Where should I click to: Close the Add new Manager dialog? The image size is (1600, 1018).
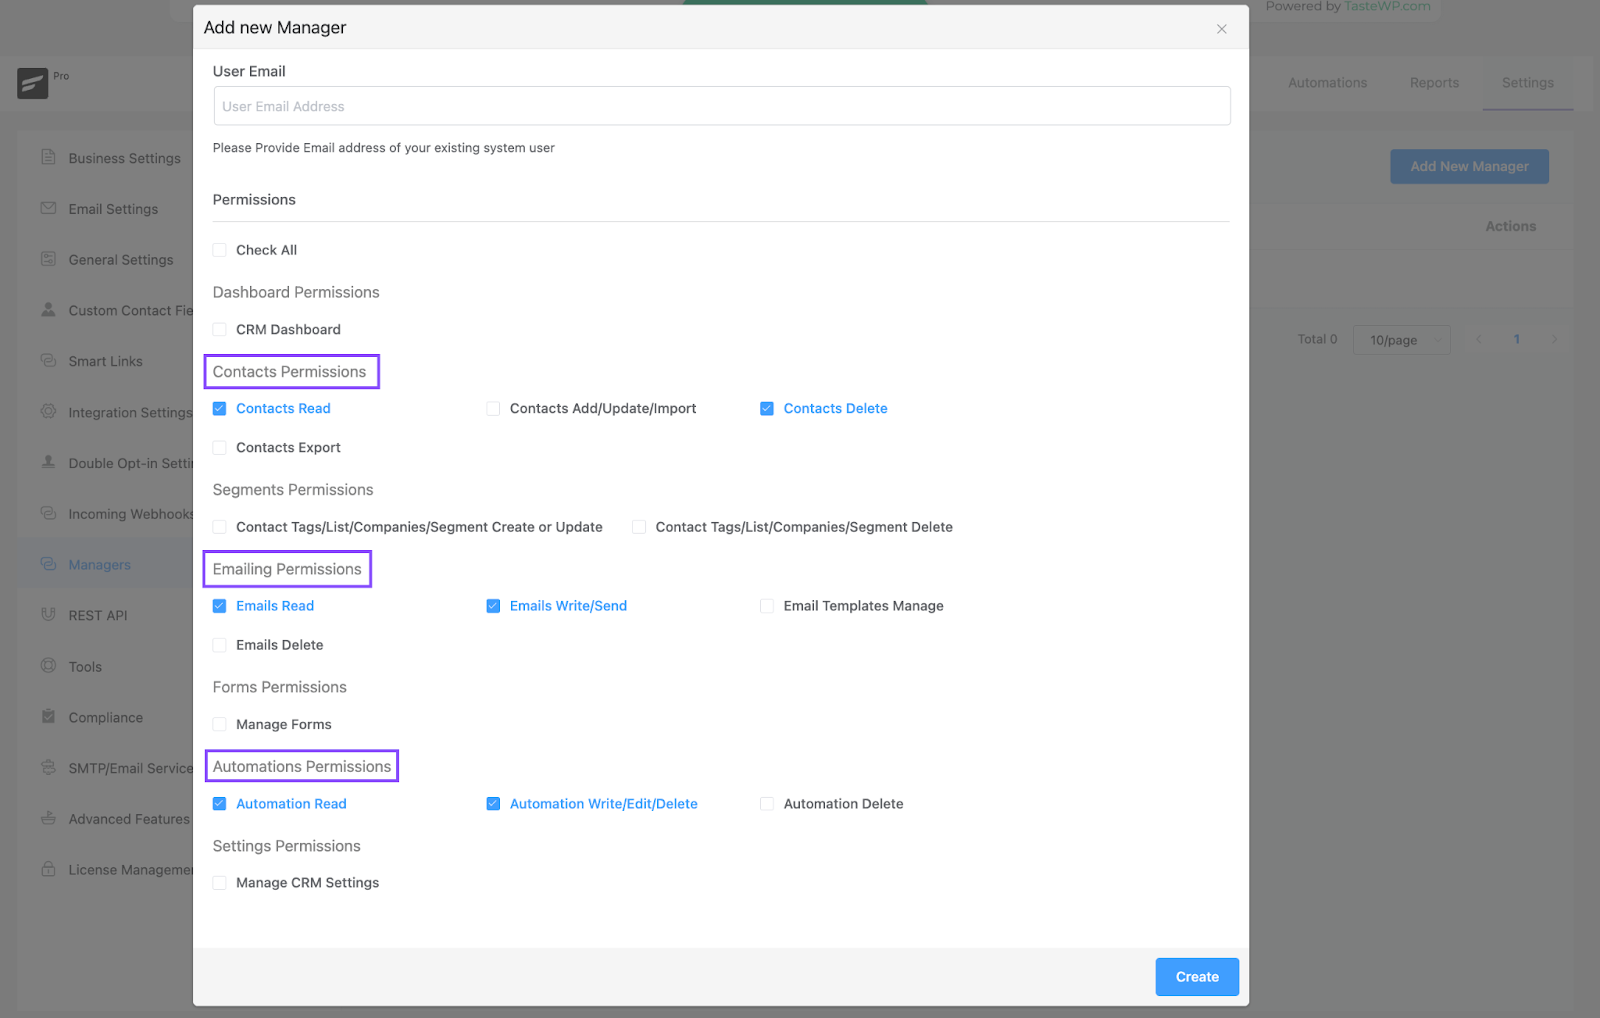1221,29
